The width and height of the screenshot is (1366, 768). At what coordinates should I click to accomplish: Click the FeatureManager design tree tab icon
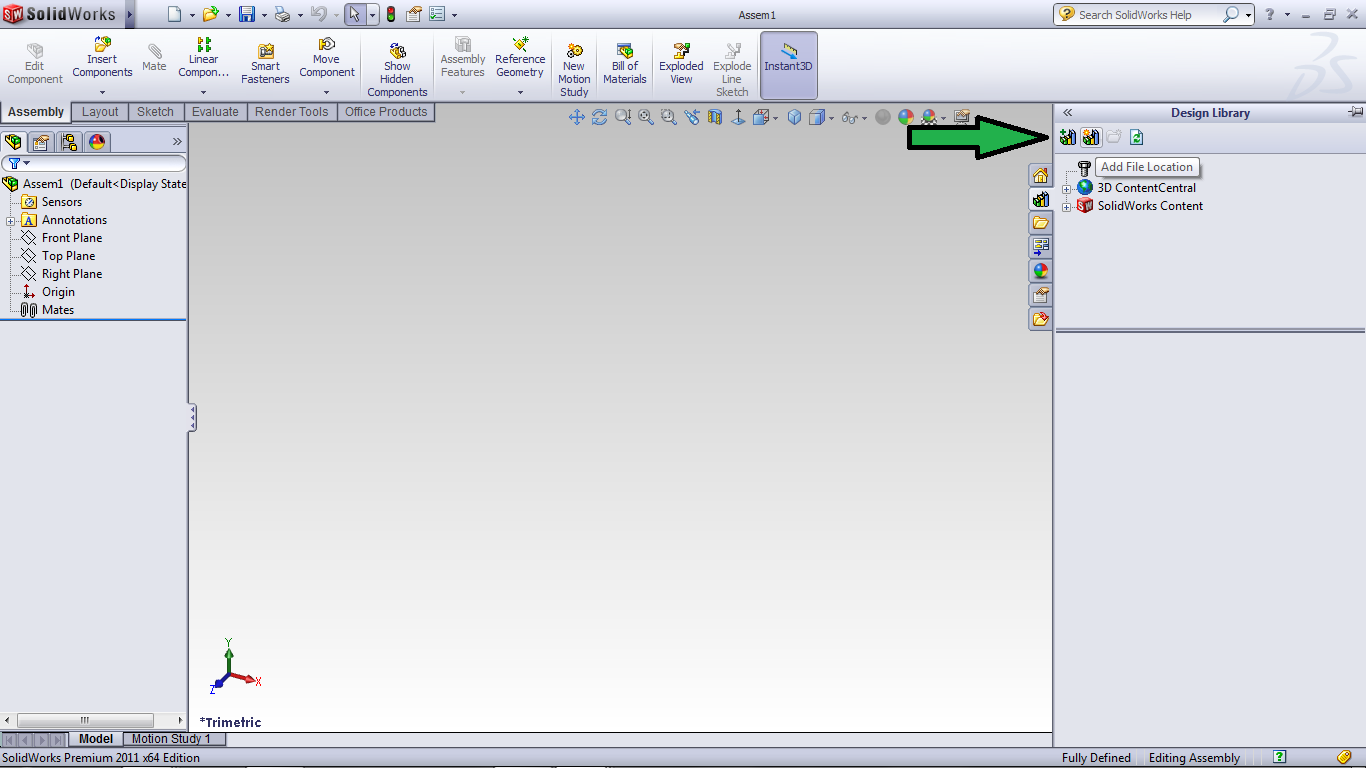[13, 142]
